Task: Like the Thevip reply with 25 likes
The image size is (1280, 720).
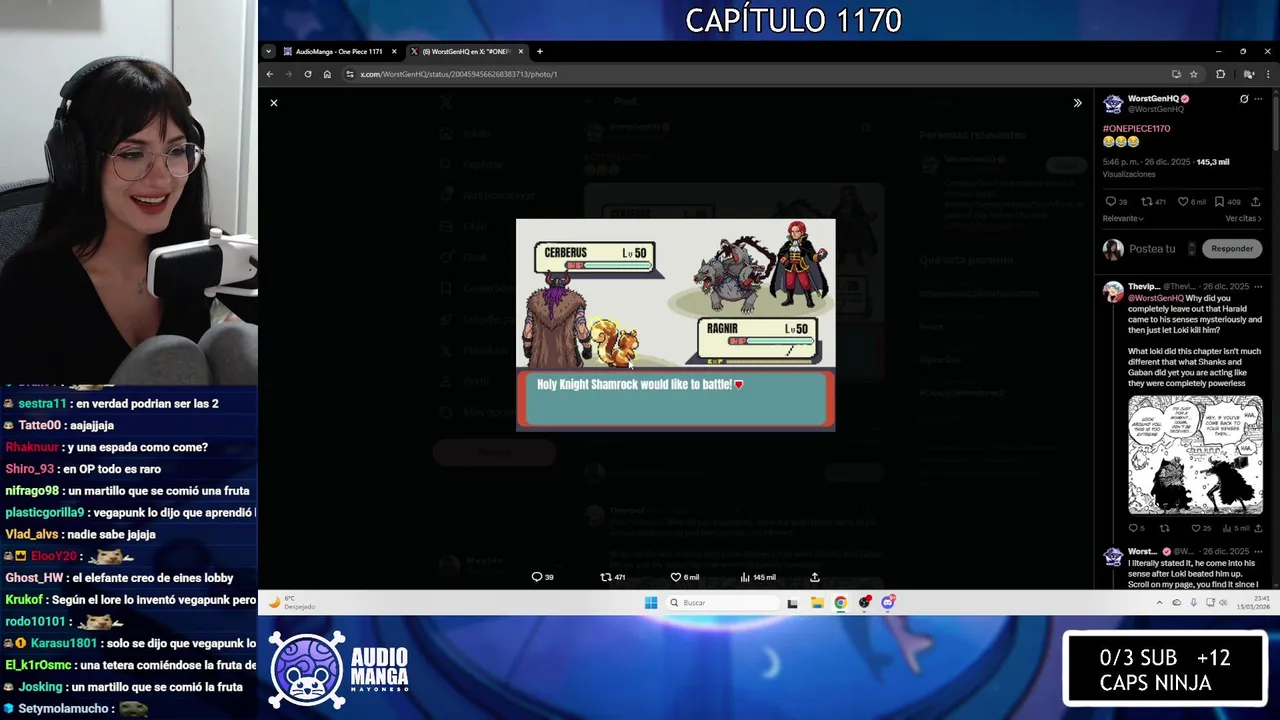Action: (x=1201, y=528)
